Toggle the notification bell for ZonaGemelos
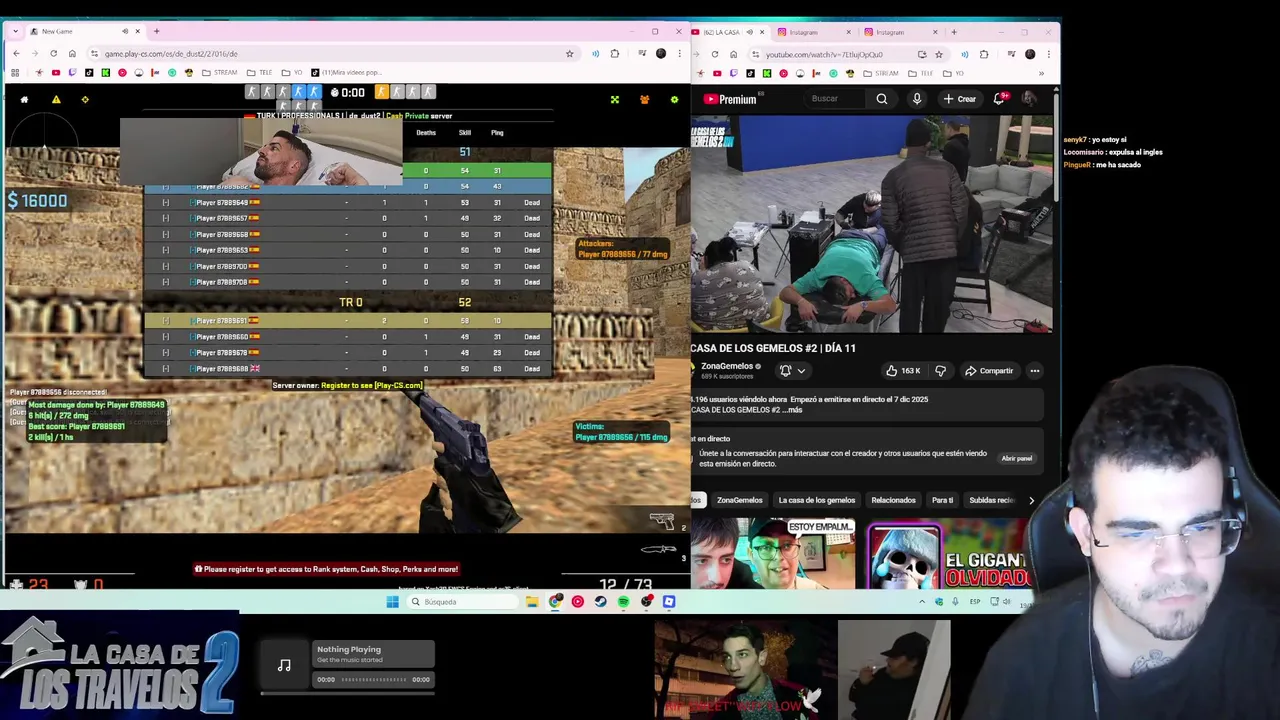Viewport: 1280px width, 720px height. (786, 371)
